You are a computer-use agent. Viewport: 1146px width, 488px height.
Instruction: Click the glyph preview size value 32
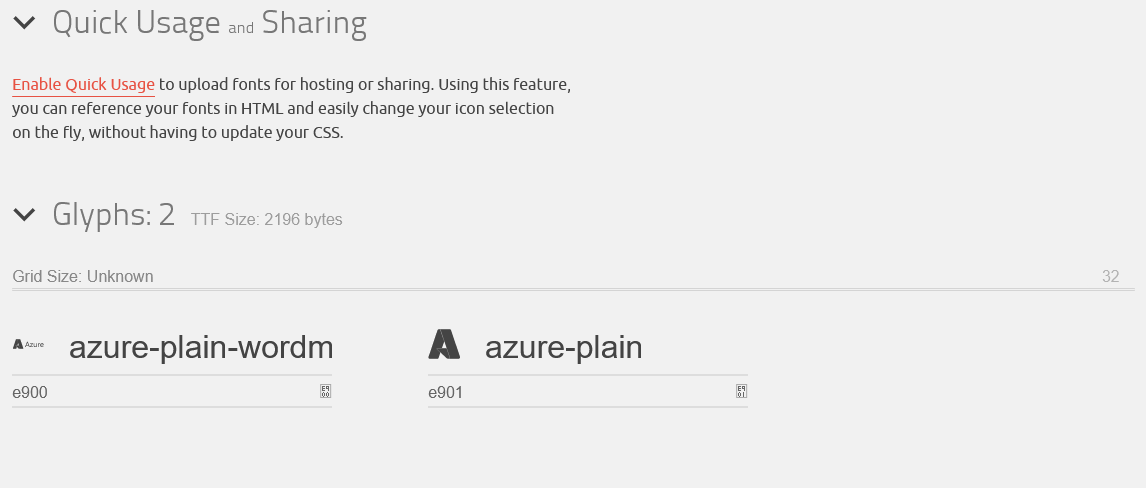[1110, 276]
